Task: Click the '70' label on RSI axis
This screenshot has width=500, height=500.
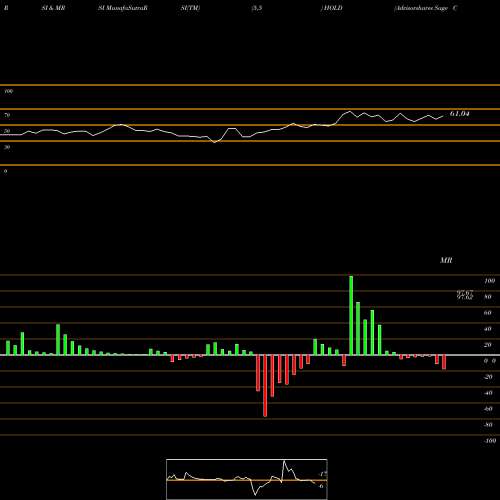Action: 7,115
